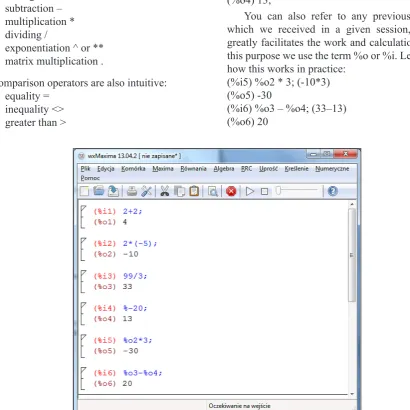This screenshot has width=410, height=410.
Task: Select the output value -10 of %o2
Action: tap(130, 254)
